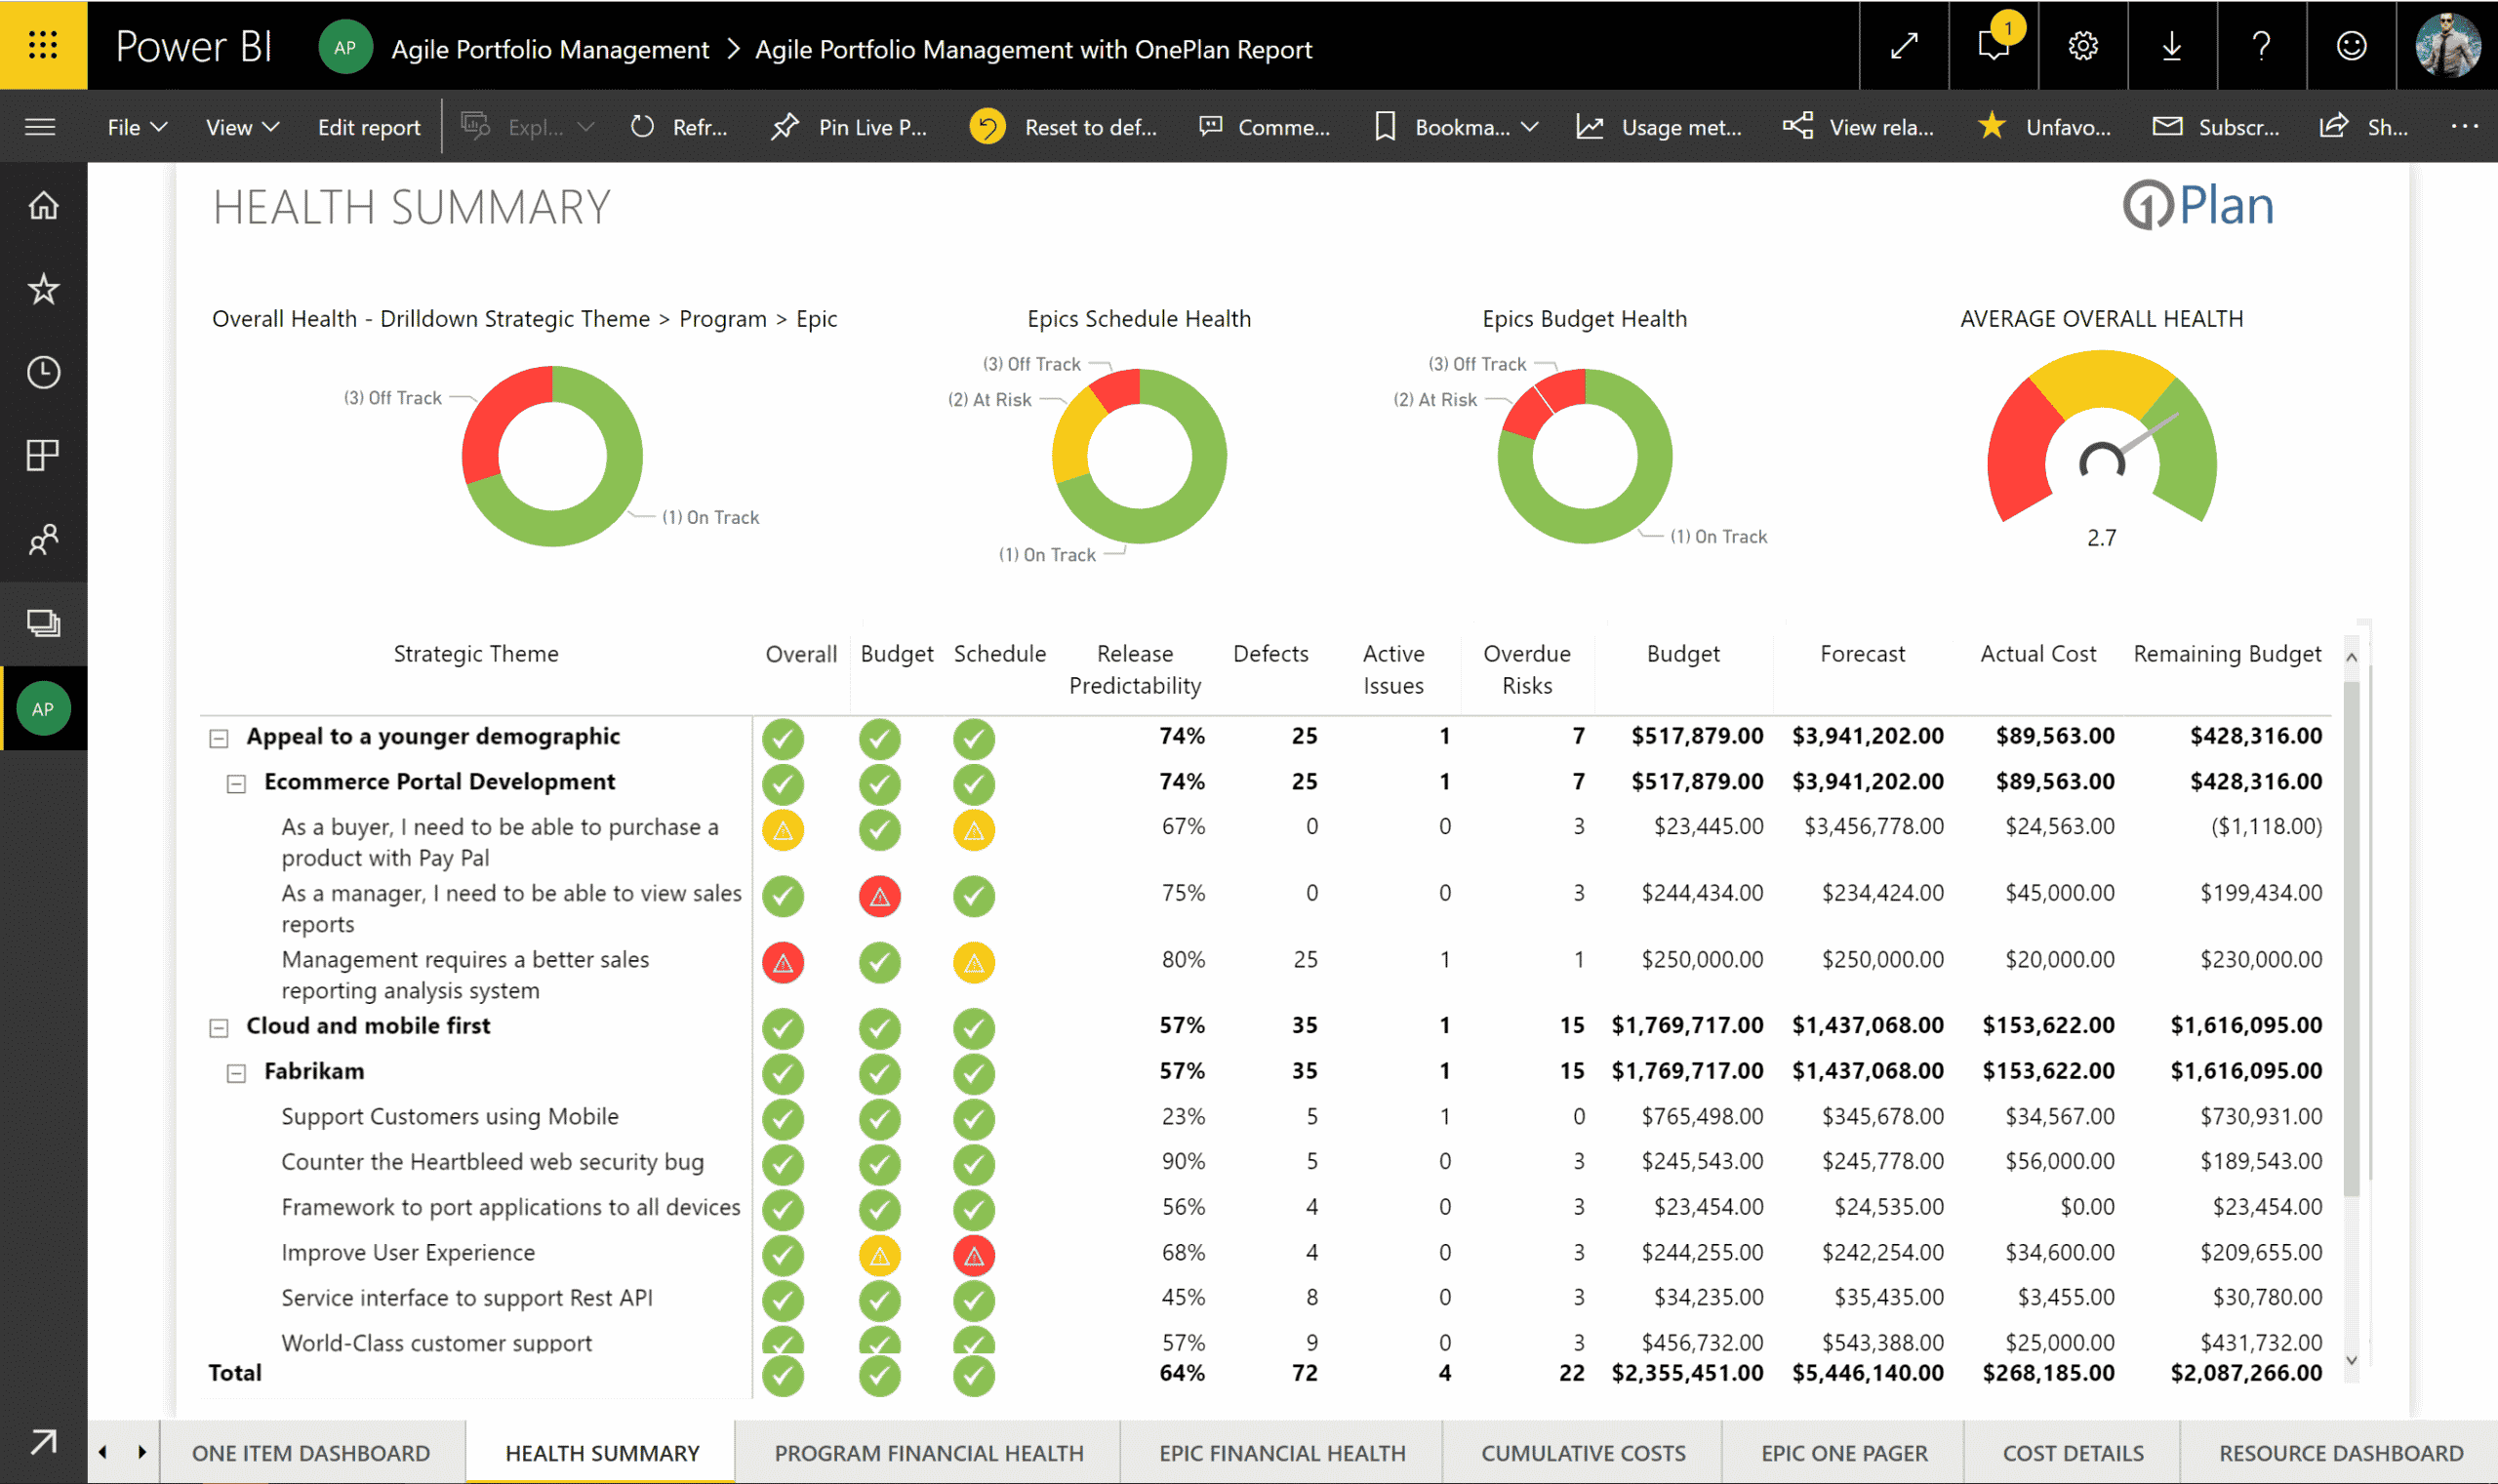Collapse the Cloud and mobile first row

point(219,1028)
